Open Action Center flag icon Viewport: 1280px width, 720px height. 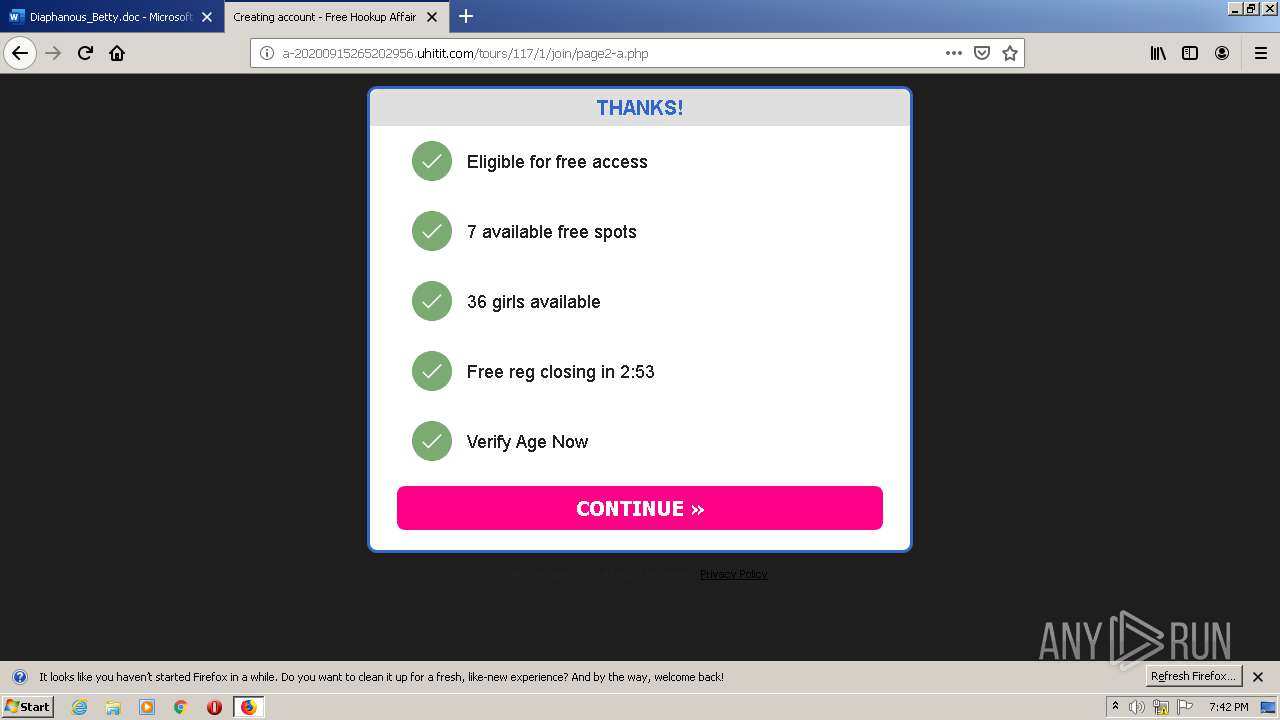(1185, 707)
